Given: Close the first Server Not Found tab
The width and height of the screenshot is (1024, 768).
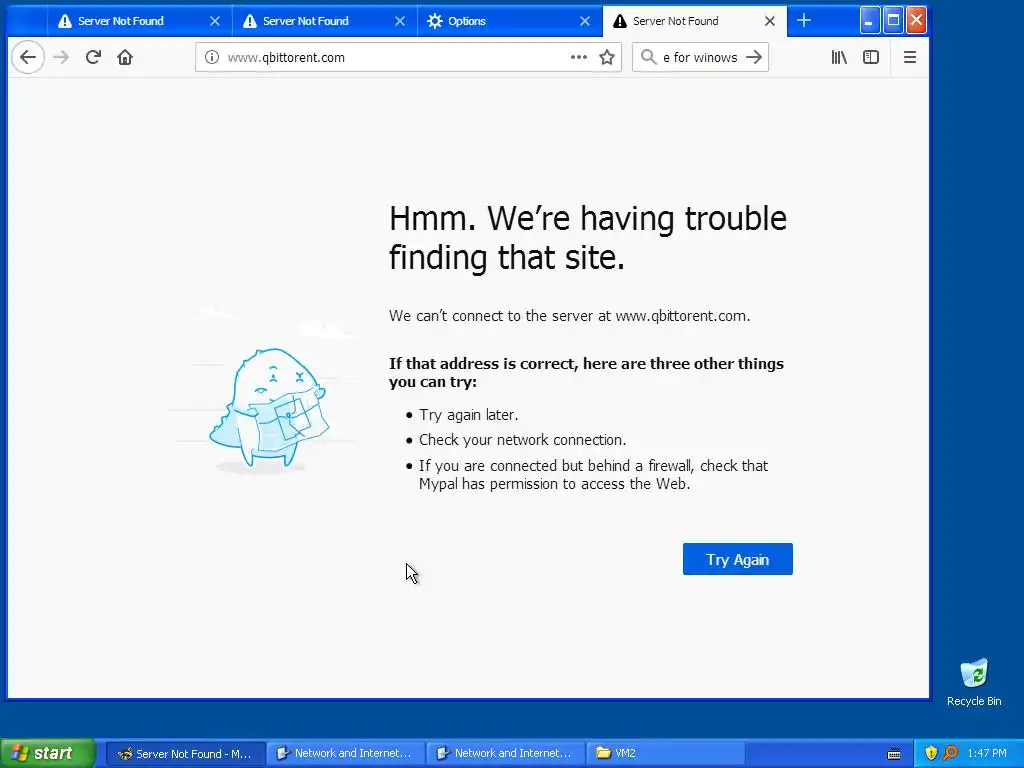Looking at the screenshot, I should [x=214, y=21].
